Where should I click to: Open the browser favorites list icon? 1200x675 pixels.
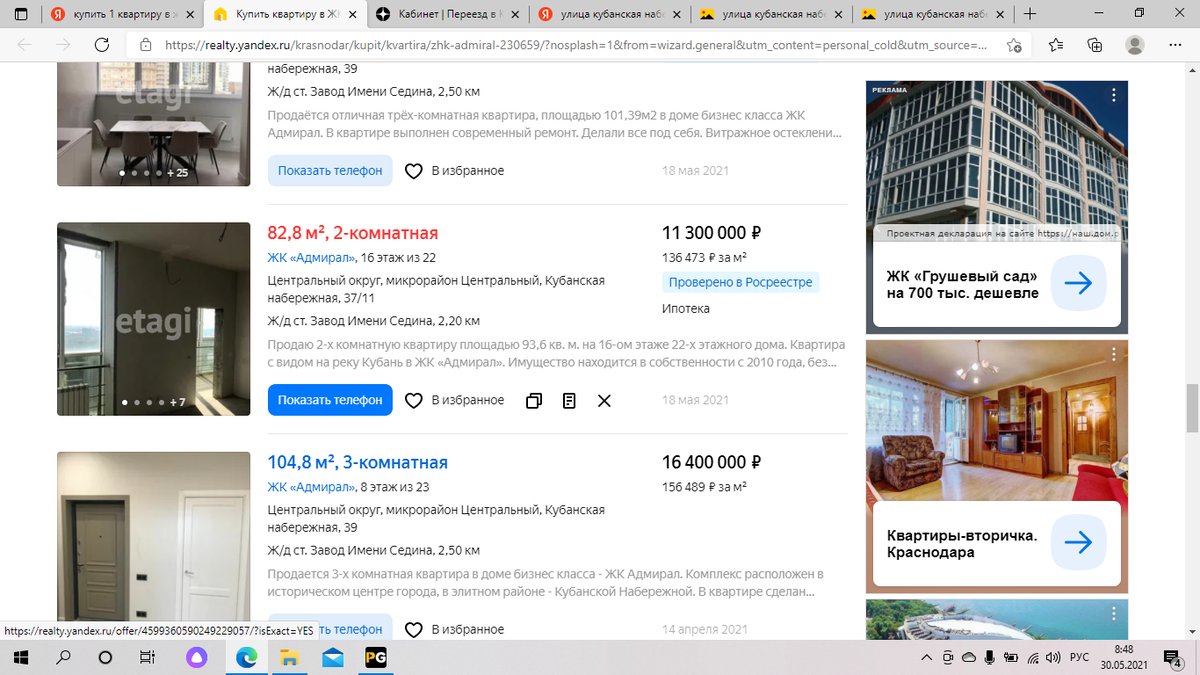point(1057,45)
